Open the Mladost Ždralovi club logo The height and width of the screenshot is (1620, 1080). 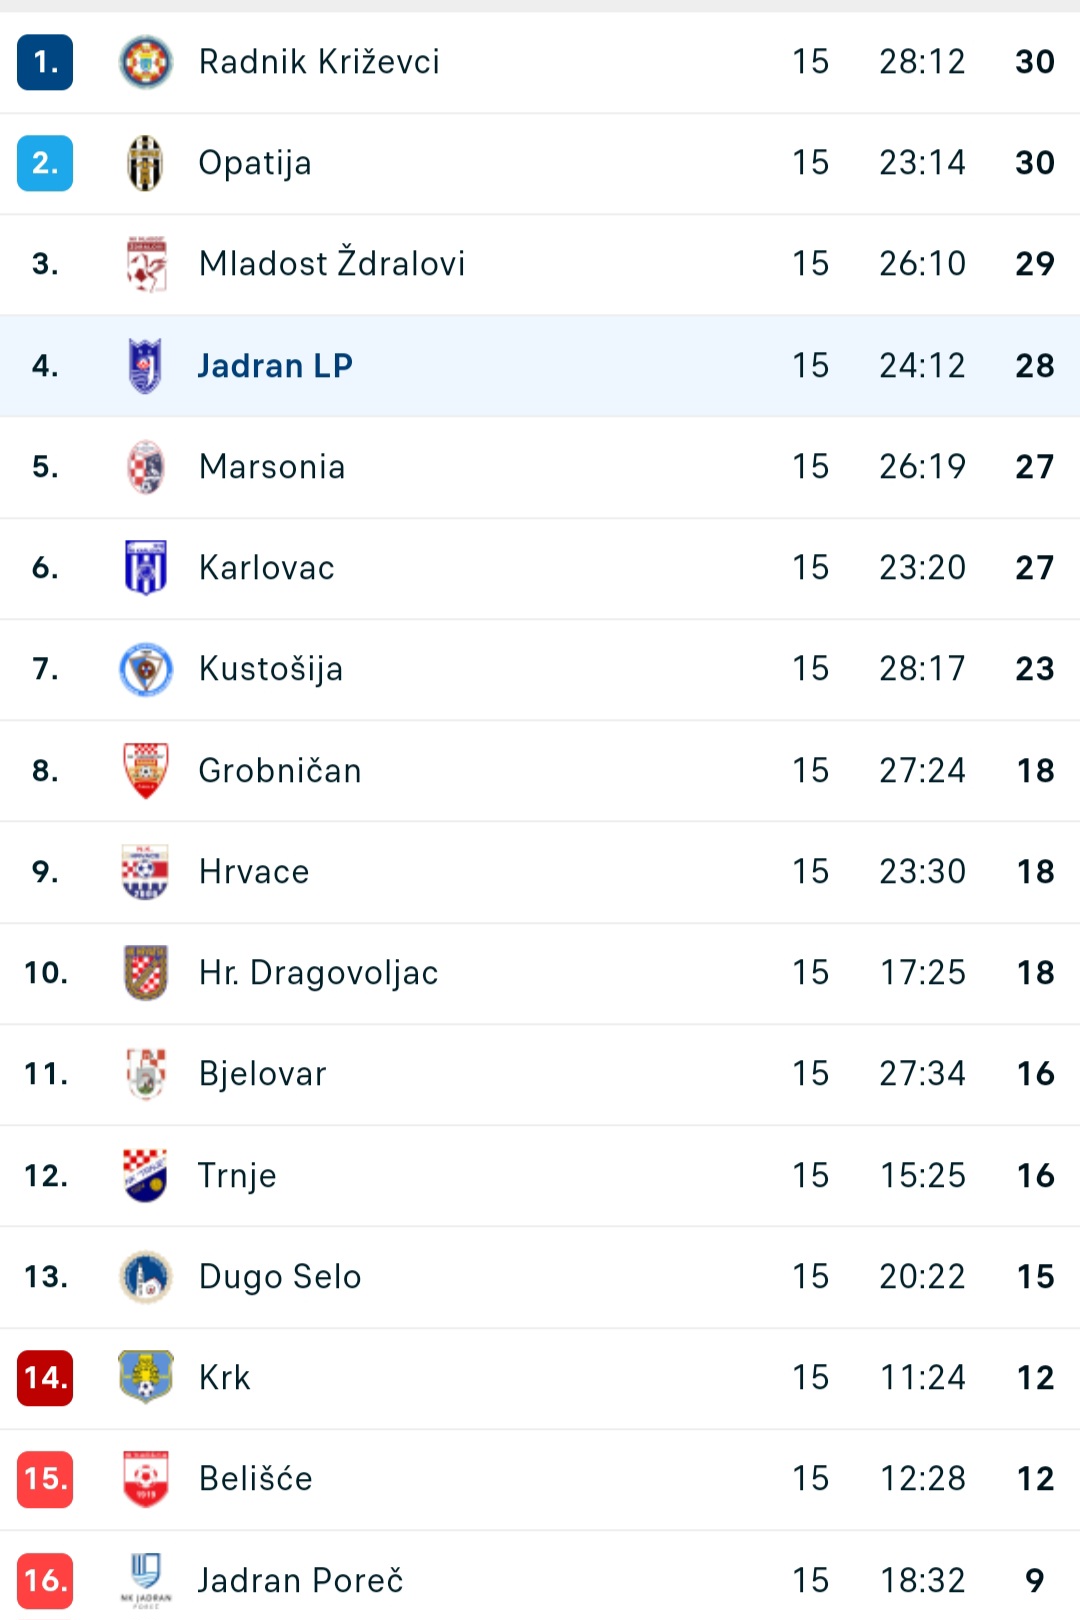click(x=146, y=264)
